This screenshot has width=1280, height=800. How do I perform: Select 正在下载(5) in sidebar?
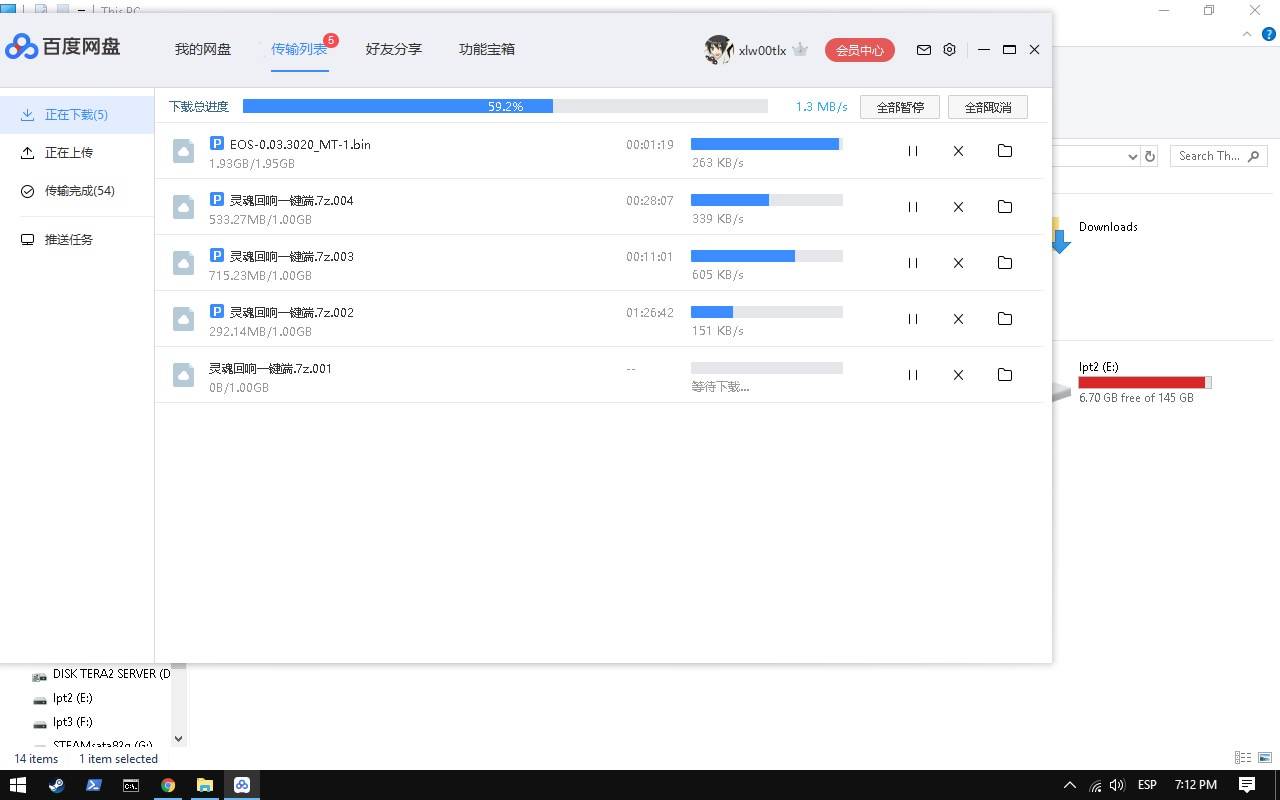tap(77, 115)
